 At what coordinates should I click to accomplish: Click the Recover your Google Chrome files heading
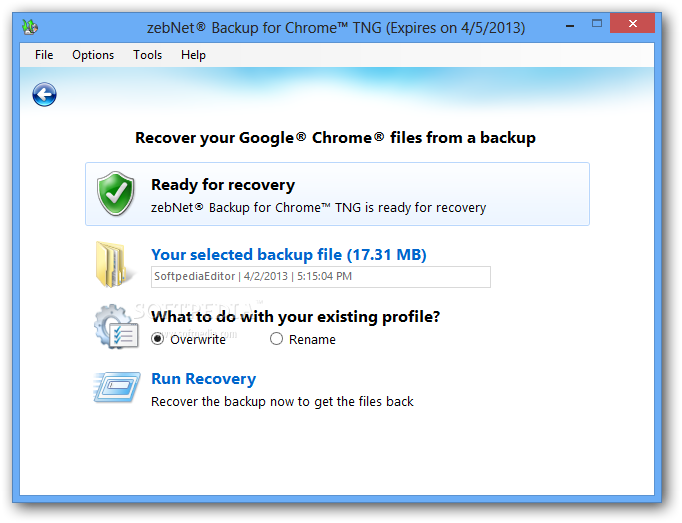(x=335, y=138)
